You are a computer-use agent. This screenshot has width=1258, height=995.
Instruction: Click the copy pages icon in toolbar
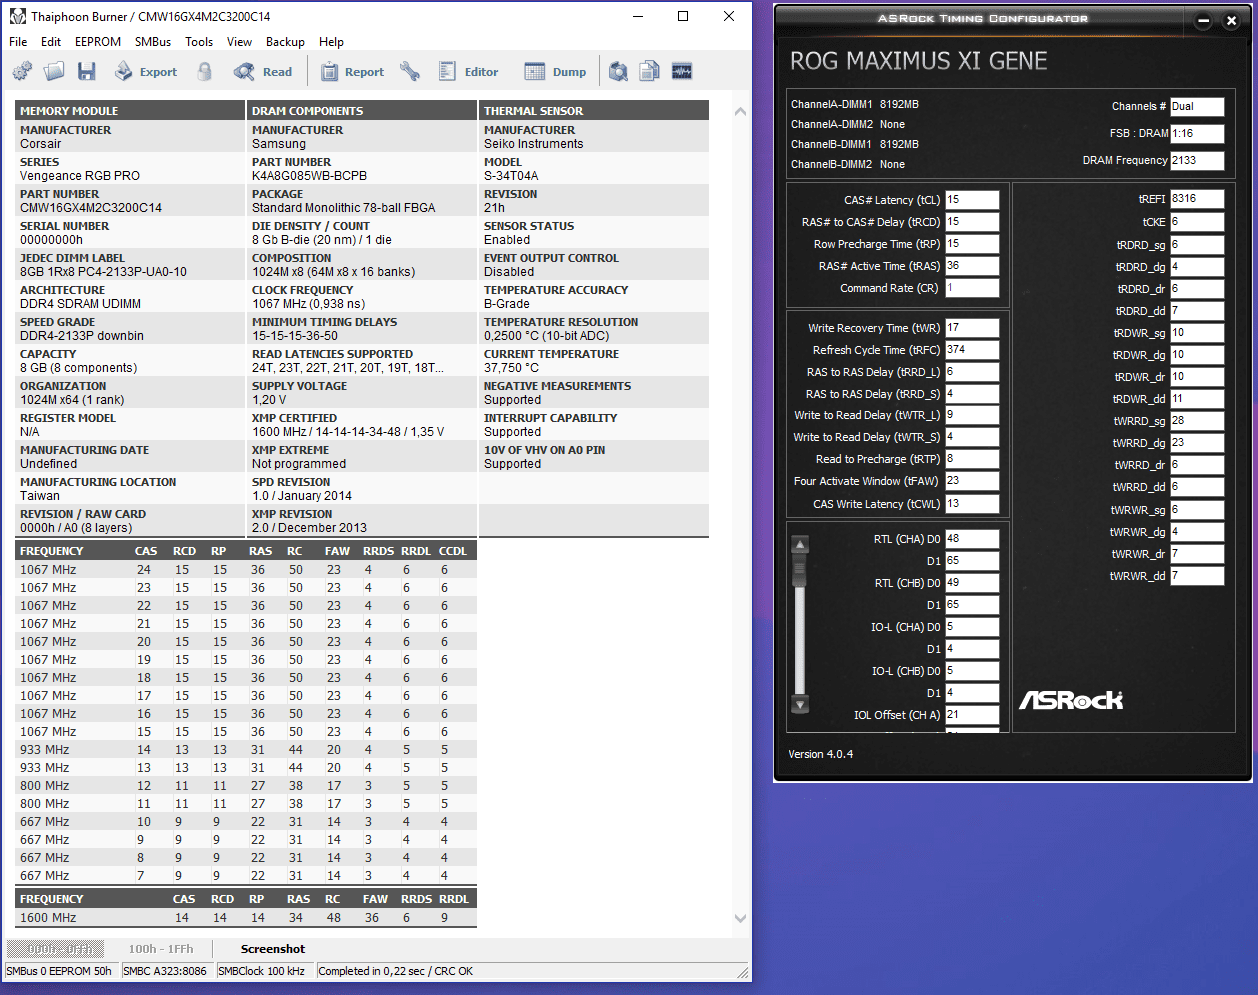coord(650,71)
